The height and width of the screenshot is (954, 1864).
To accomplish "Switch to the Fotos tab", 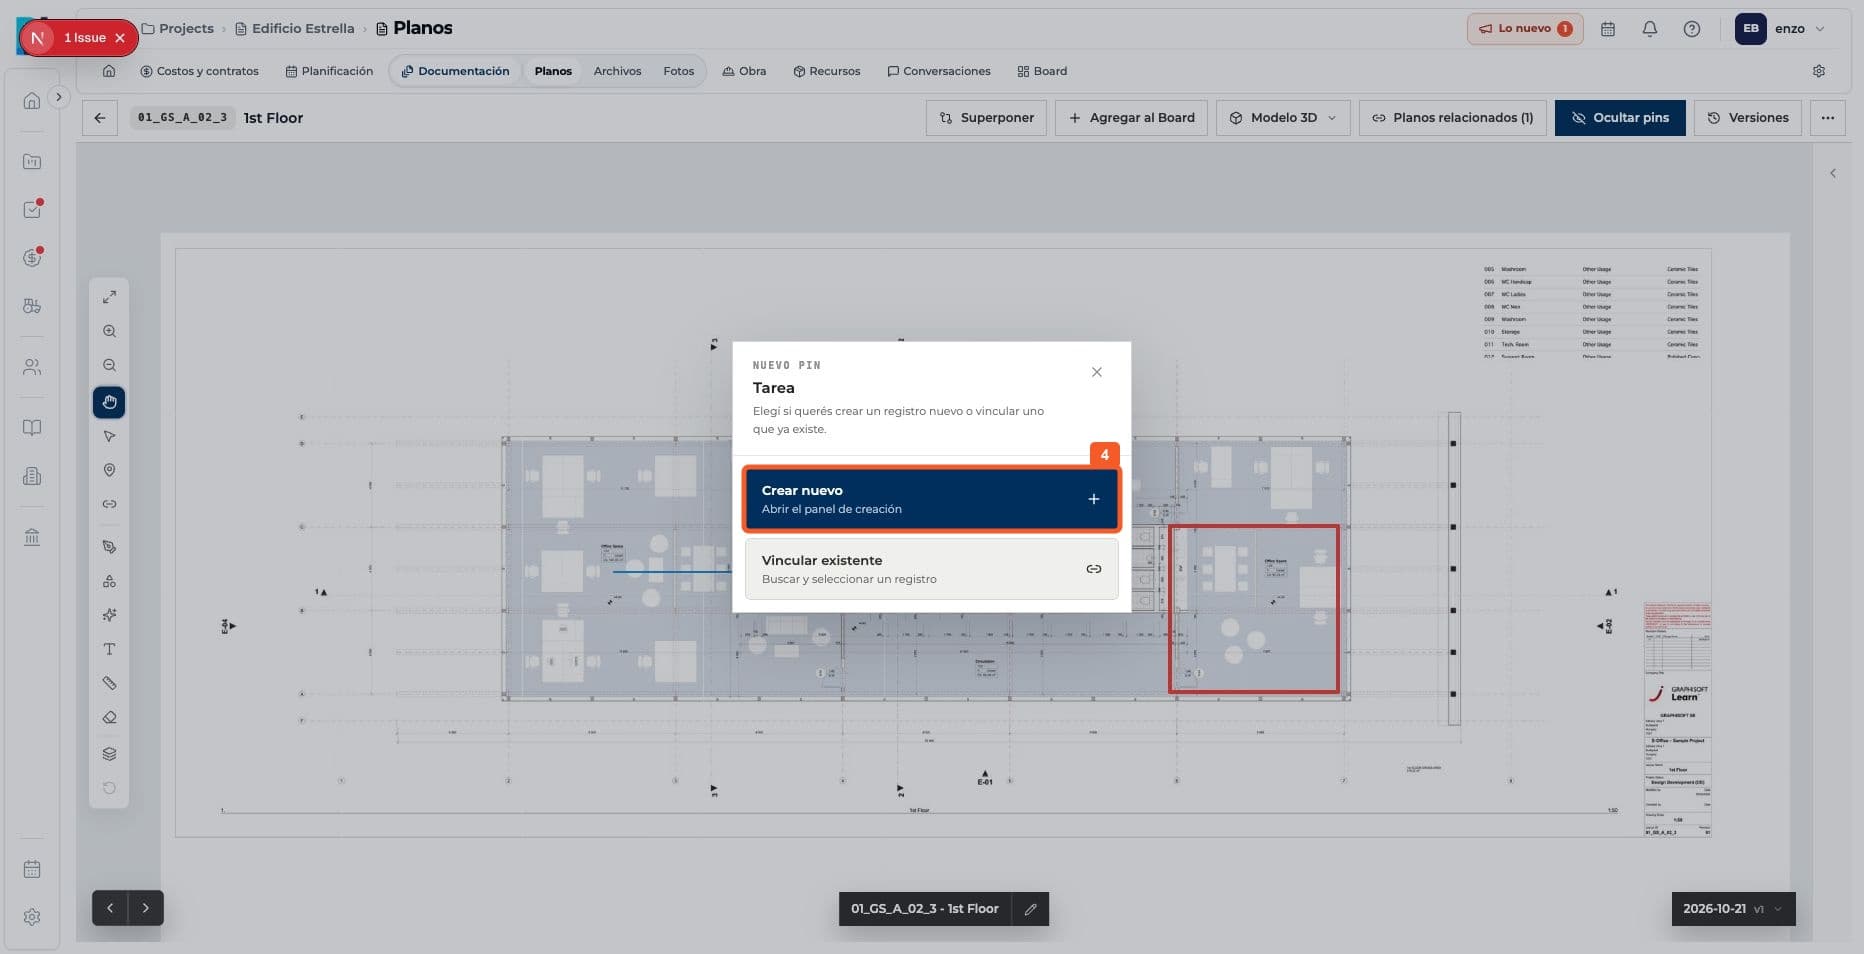I will click(678, 71).
